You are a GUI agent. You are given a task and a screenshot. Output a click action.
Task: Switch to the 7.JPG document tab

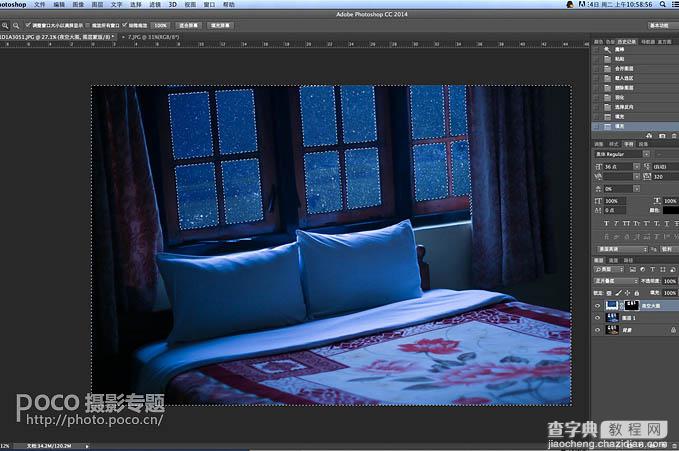153,37
